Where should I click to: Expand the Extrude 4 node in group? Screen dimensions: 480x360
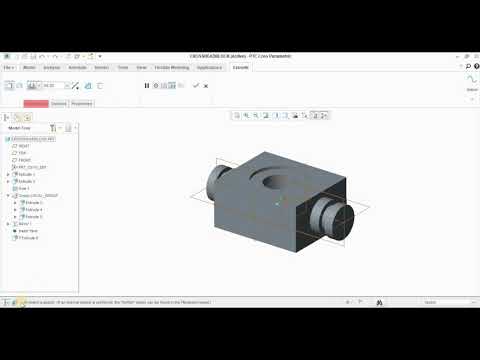tap(15, 210)
